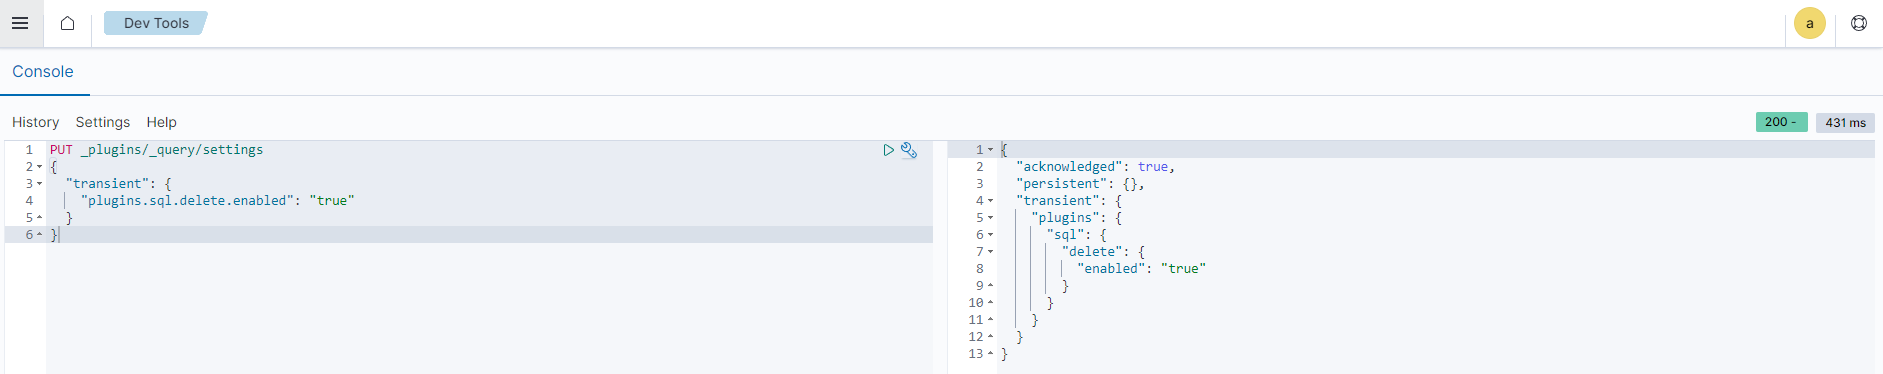Viewport: 1883px width, 374px height.
Task: Collapse response "transient" fold on line 4
Action: 991,201
